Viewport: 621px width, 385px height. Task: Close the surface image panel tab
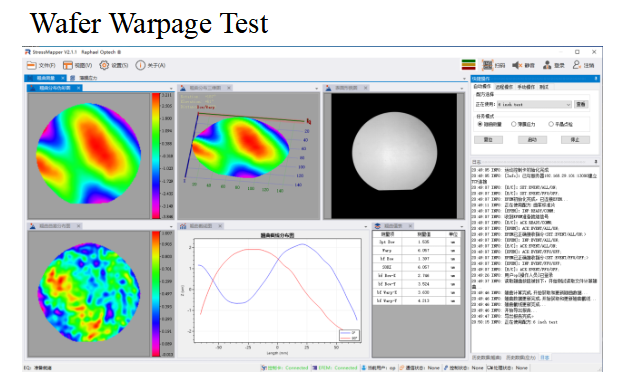coord(366,88)
